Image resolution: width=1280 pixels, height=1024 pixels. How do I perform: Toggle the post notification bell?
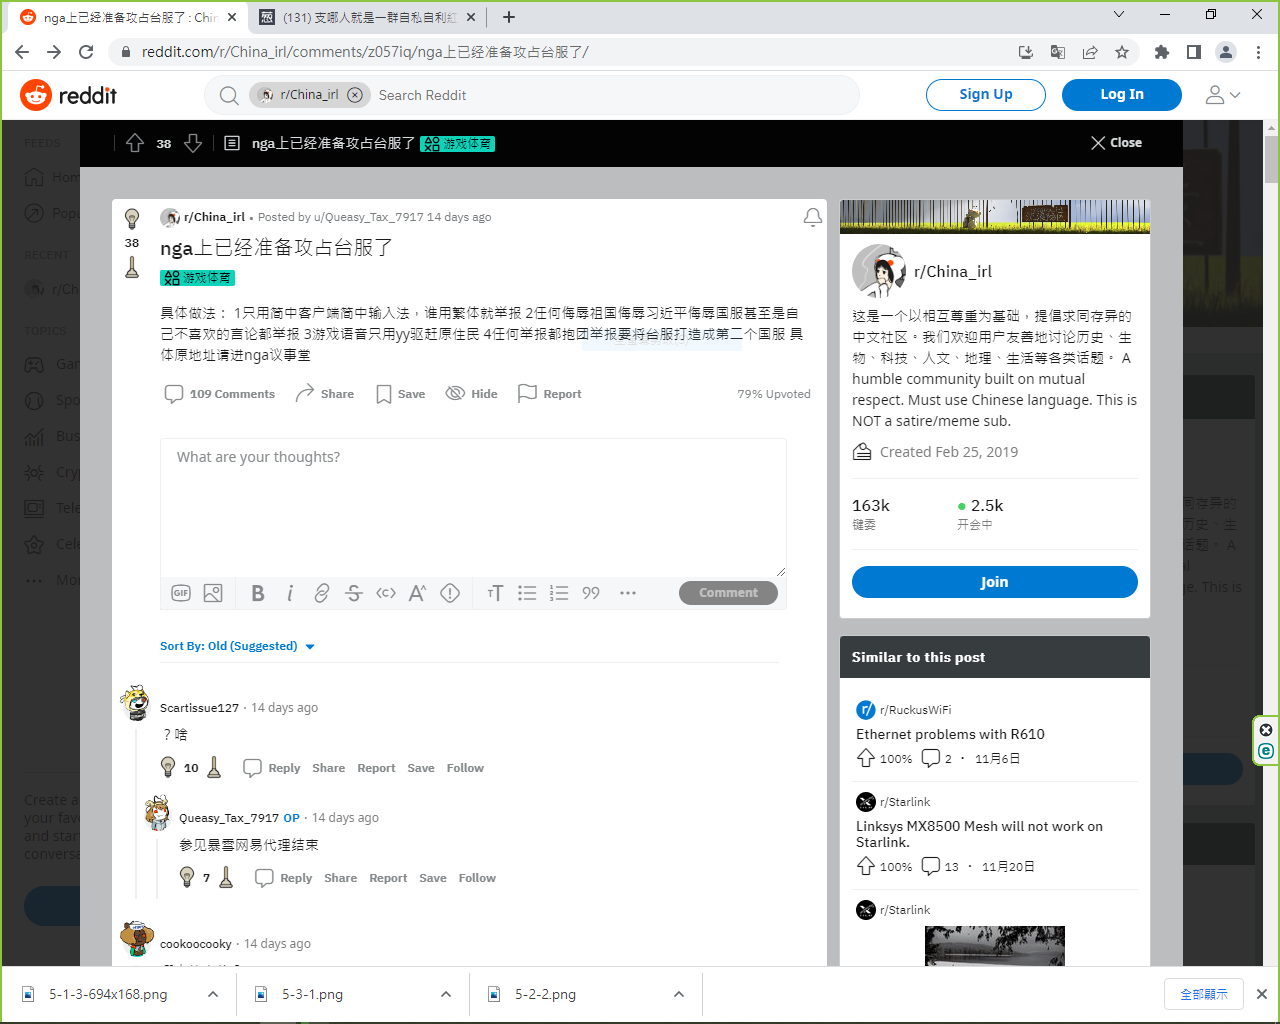click(x=813, y=217)
